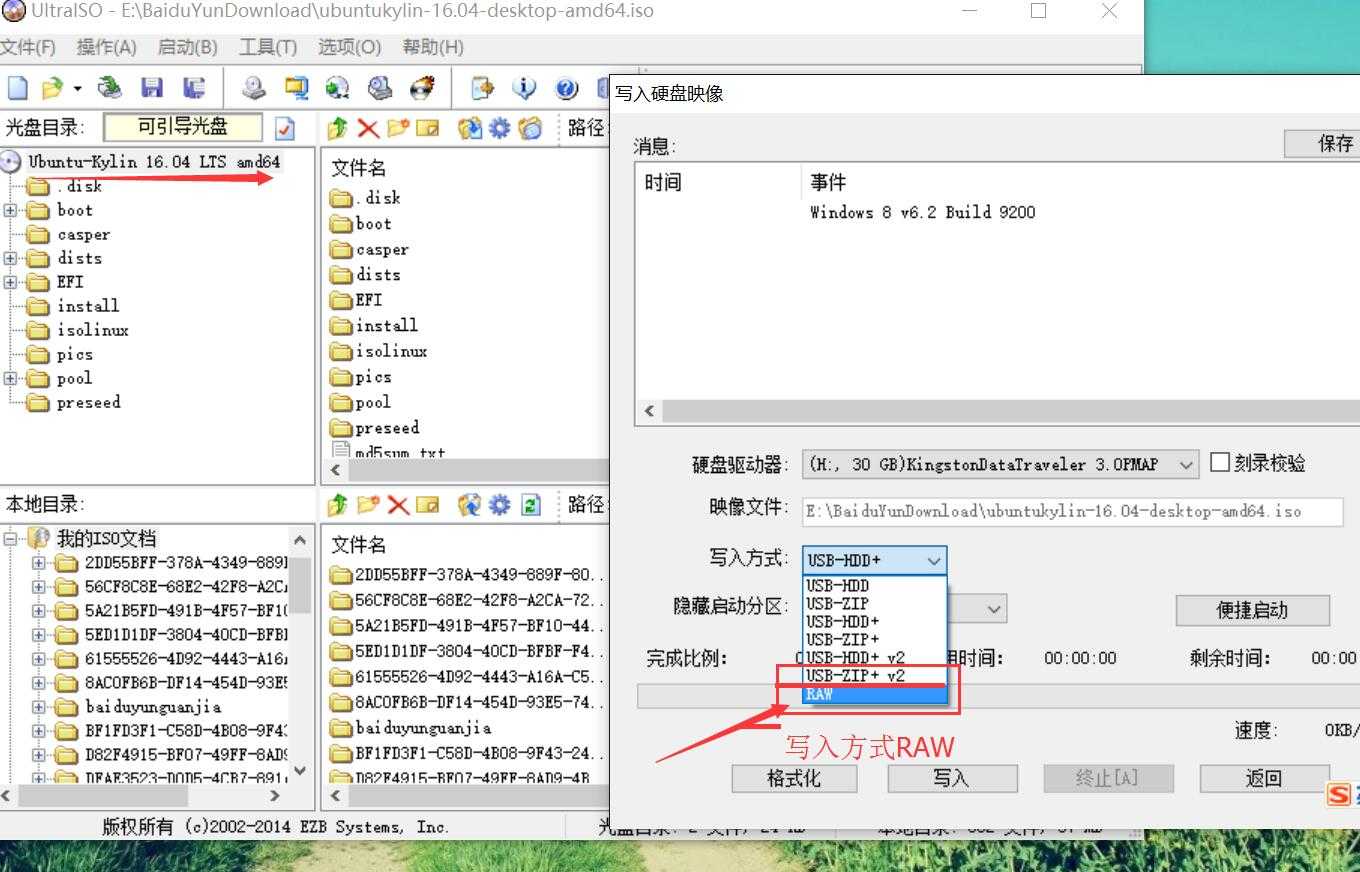Open the 帮助(H) menu
Image resolution: width=1360 pixels, height=872 pixels.
tap(432, 47)
